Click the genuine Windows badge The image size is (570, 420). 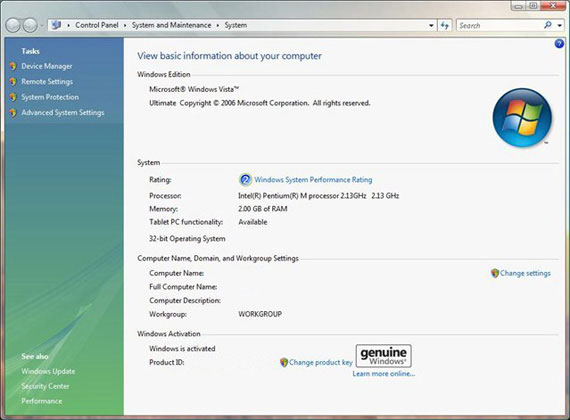(384, 356)
